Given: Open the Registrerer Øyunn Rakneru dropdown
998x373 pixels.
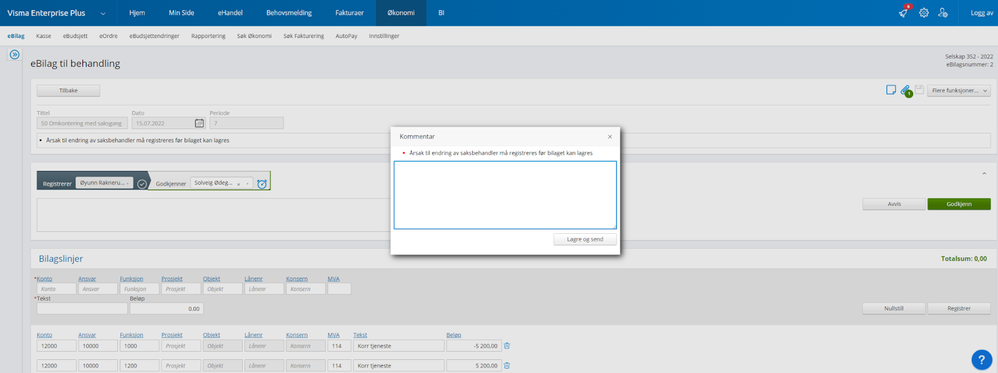Looking at the screenshot, I should pyautogui.click(x=104, y=183).
